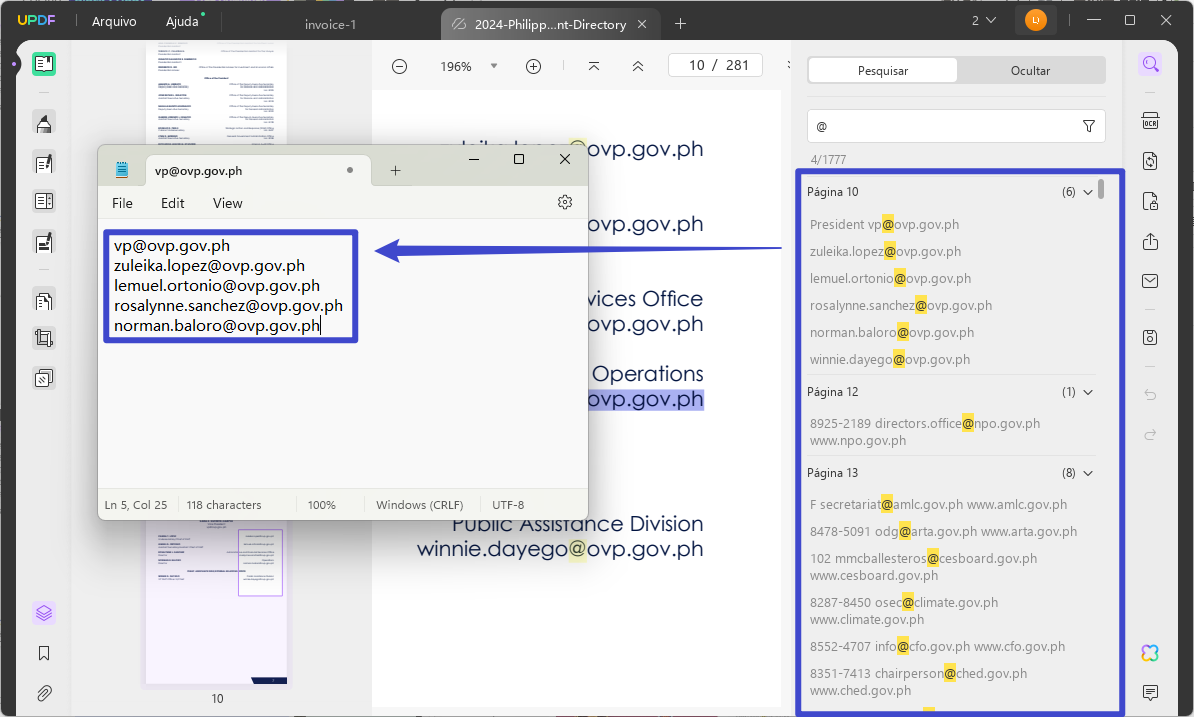Click the search magnifier icon in right sidebar
This screenshot has width=1194, height=717.
(x=1151, y=64)
